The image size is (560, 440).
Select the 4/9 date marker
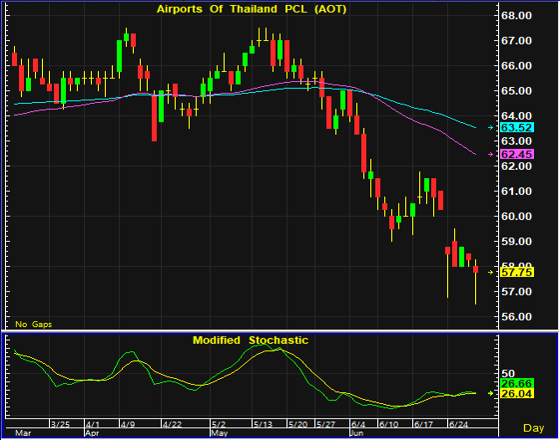pyautogui.click(x=128, y=425)
